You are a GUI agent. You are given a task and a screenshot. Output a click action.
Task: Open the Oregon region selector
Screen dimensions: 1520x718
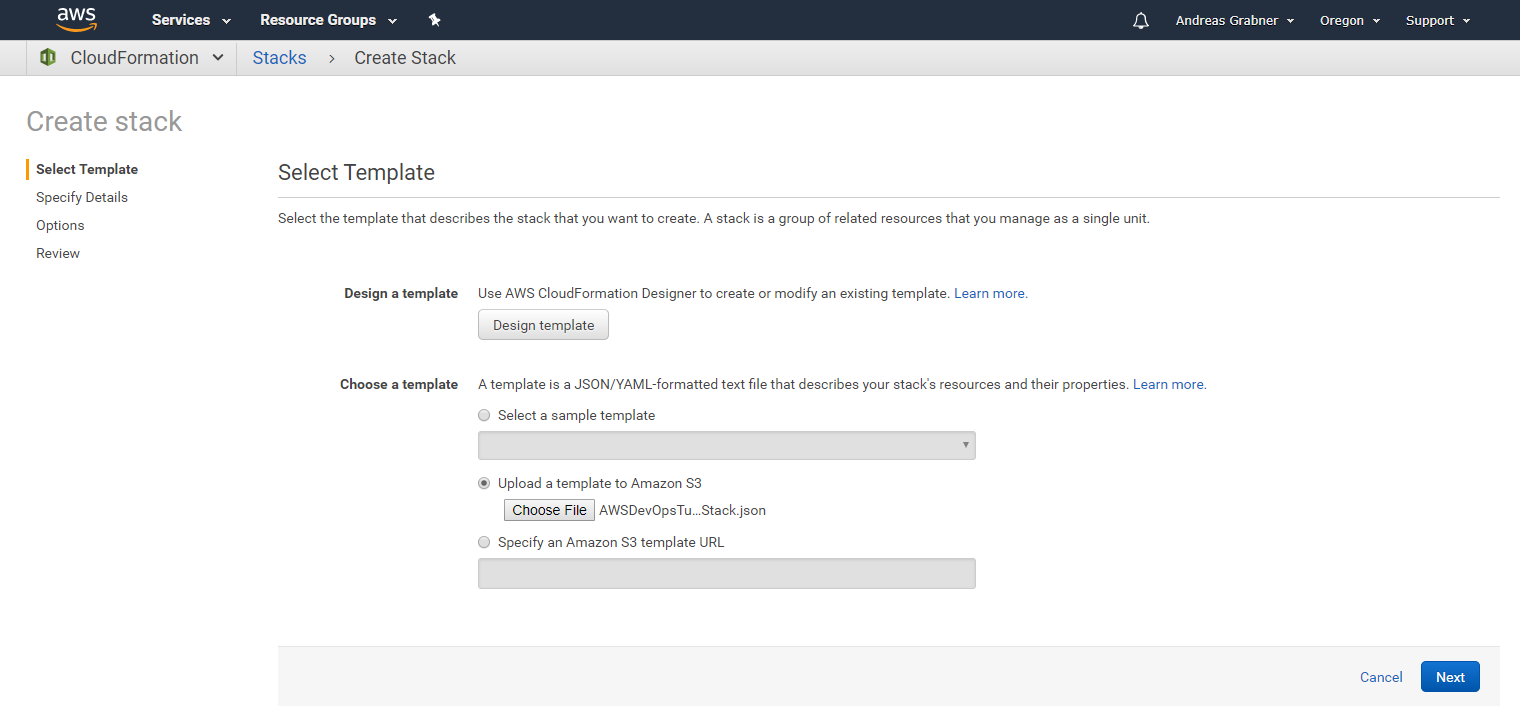pyautogui.click(x=1350, y=20)
